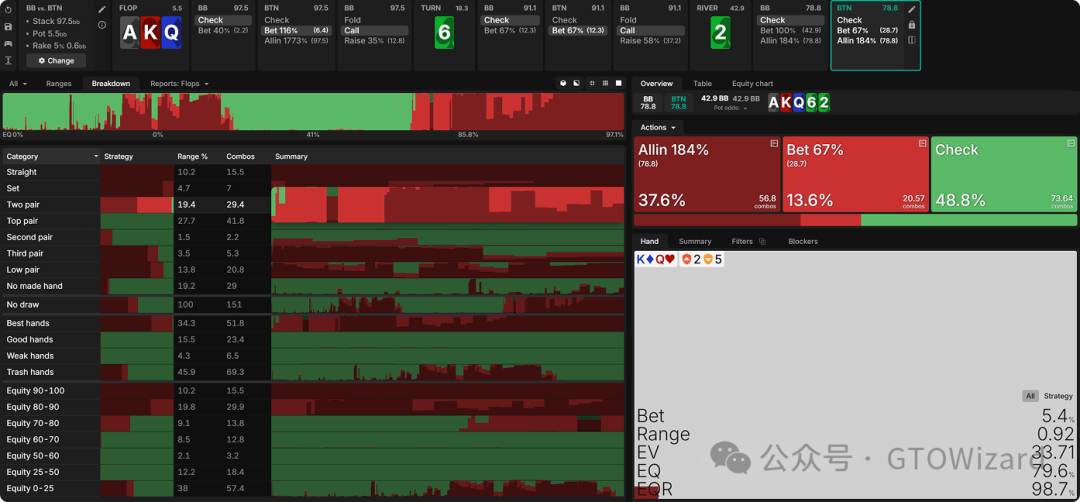
Task: Switch to the Equity chart tab
Action: (752, 84)
